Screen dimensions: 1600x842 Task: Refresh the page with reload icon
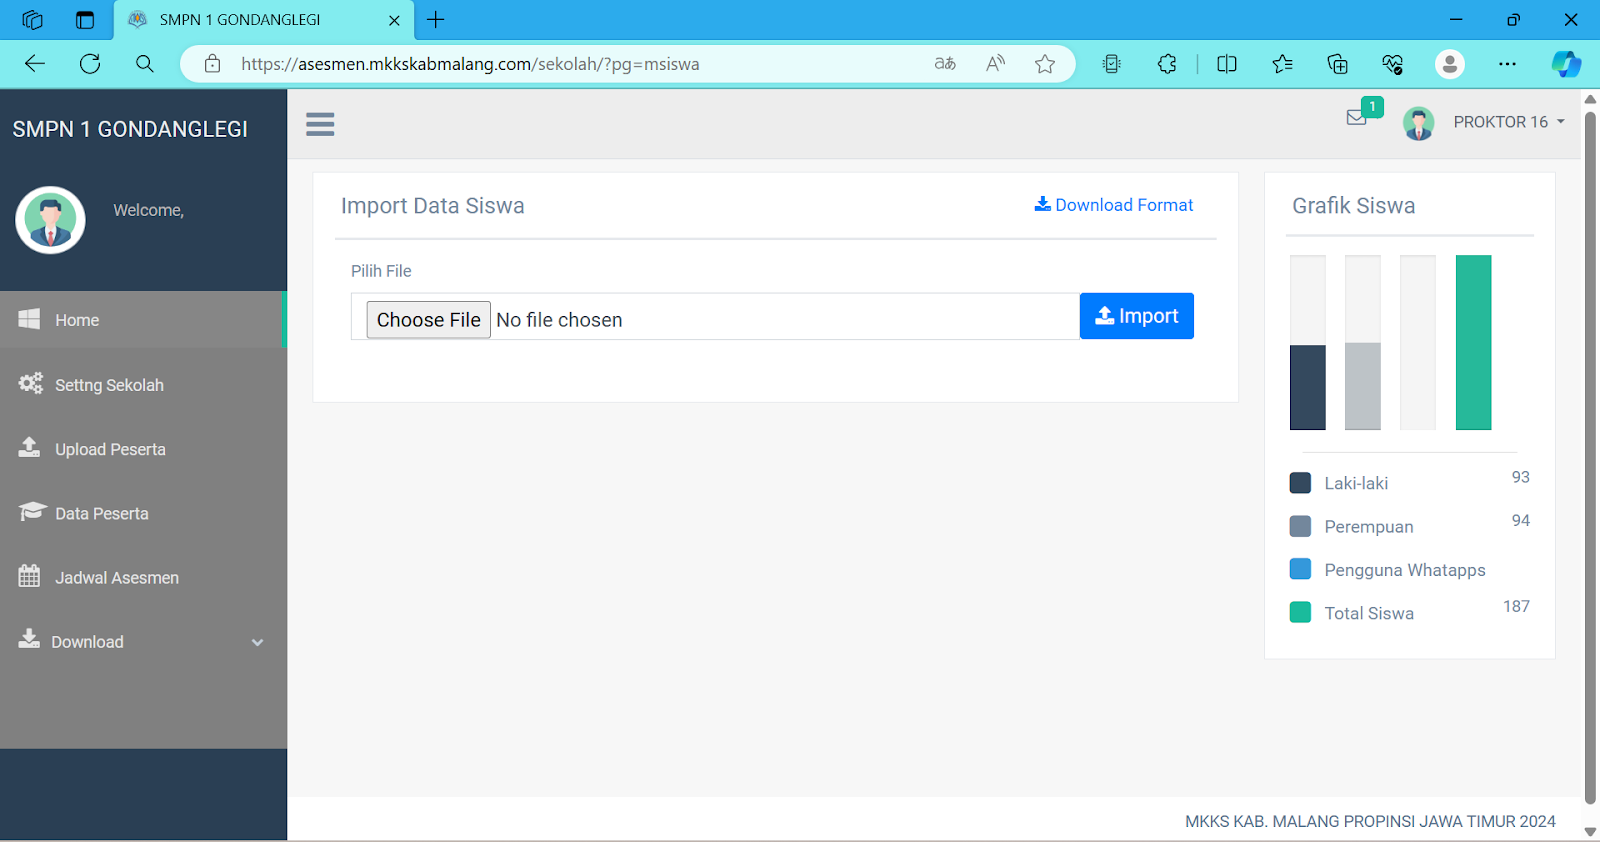[90, 64]
